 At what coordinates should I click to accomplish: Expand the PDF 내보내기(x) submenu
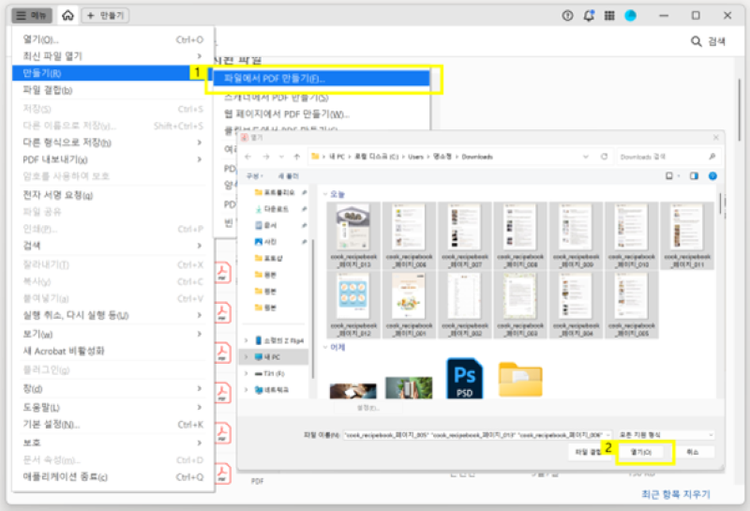click(113, 159)
